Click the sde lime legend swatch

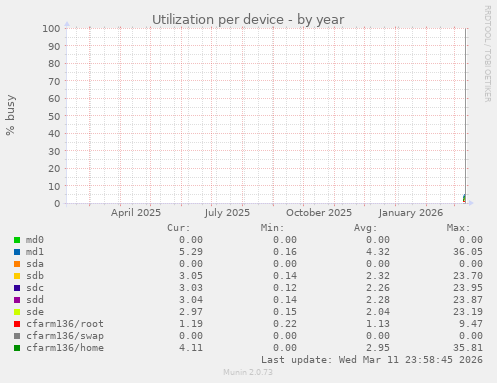(x=17, y=312)
